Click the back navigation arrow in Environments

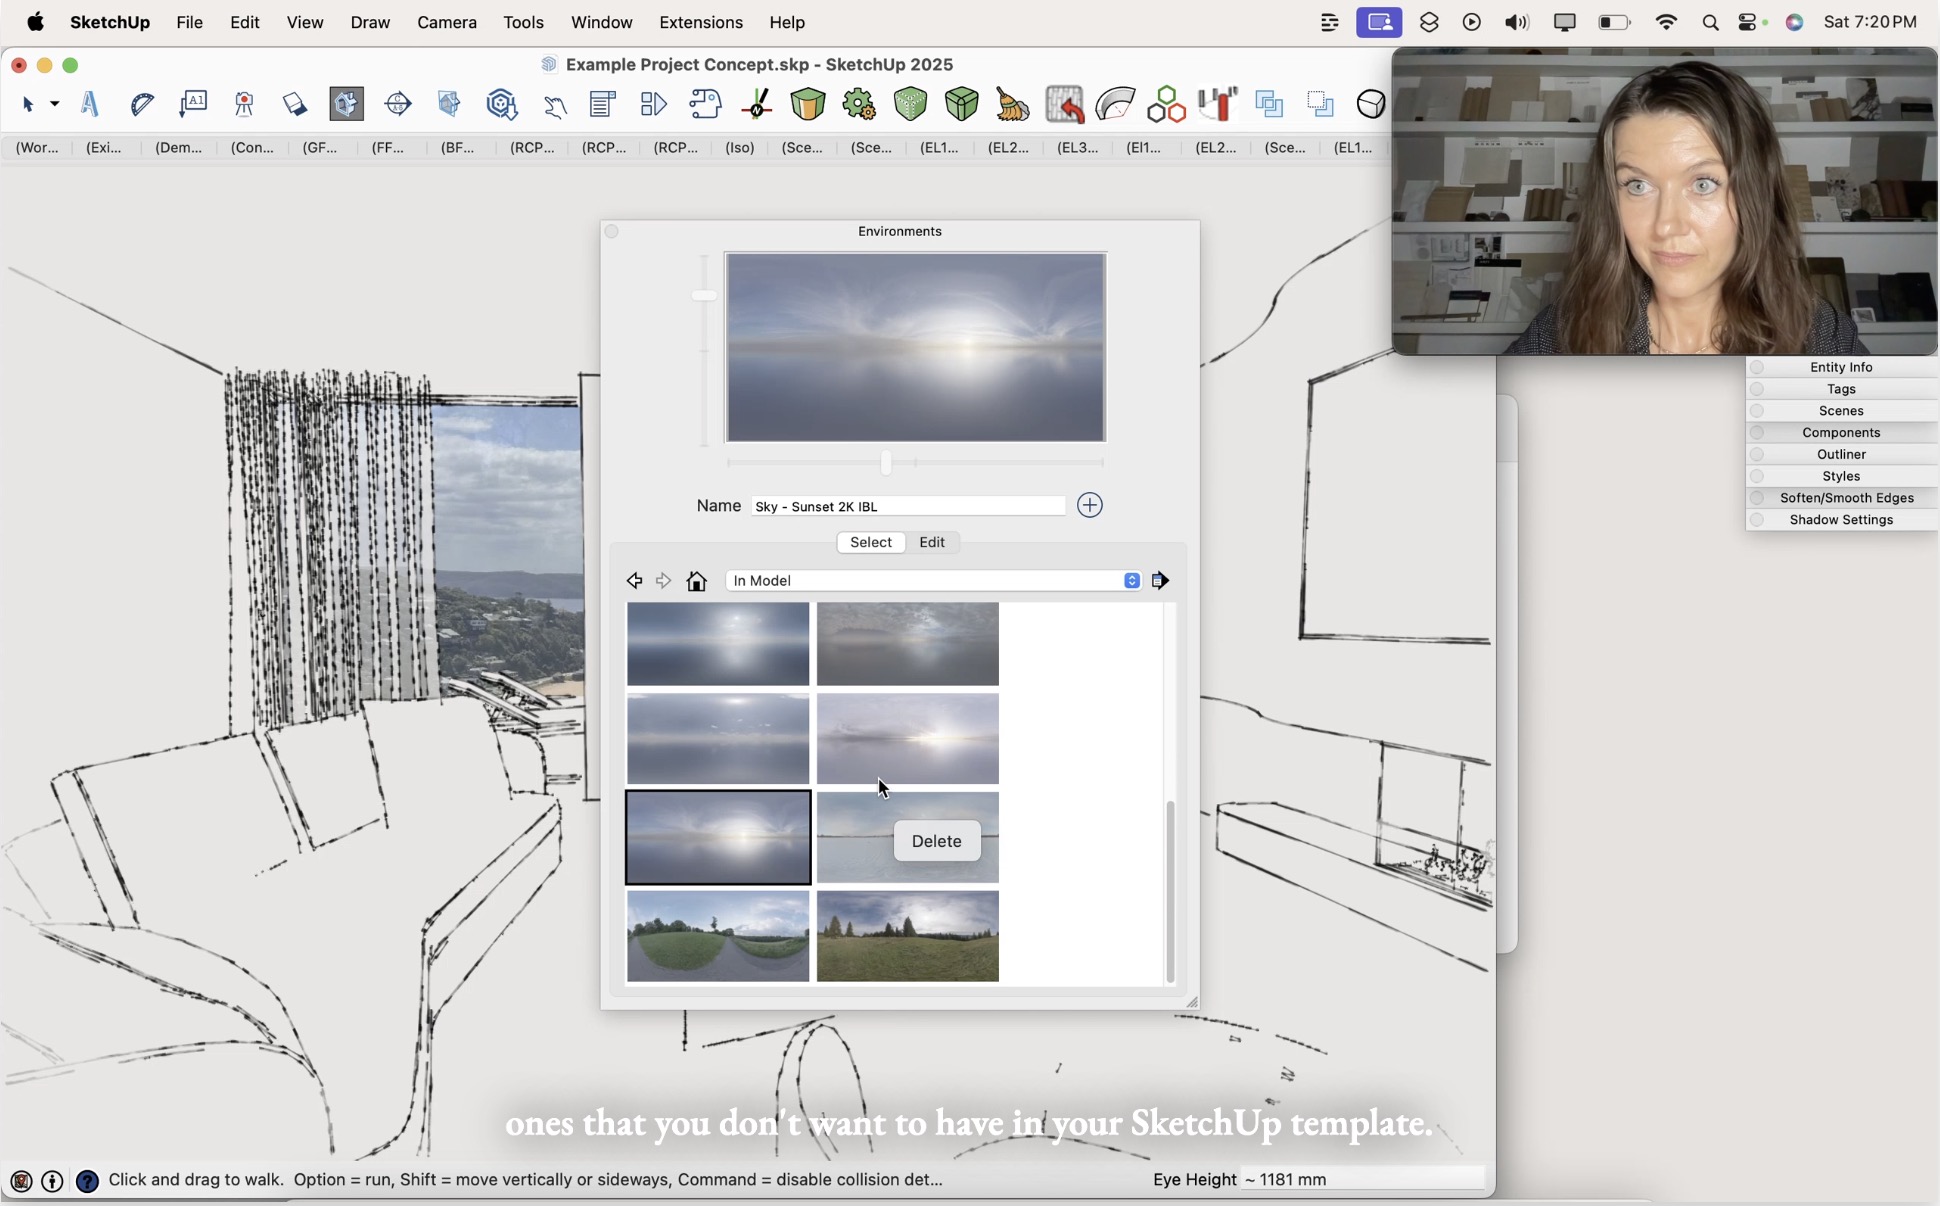pos(634,580)
